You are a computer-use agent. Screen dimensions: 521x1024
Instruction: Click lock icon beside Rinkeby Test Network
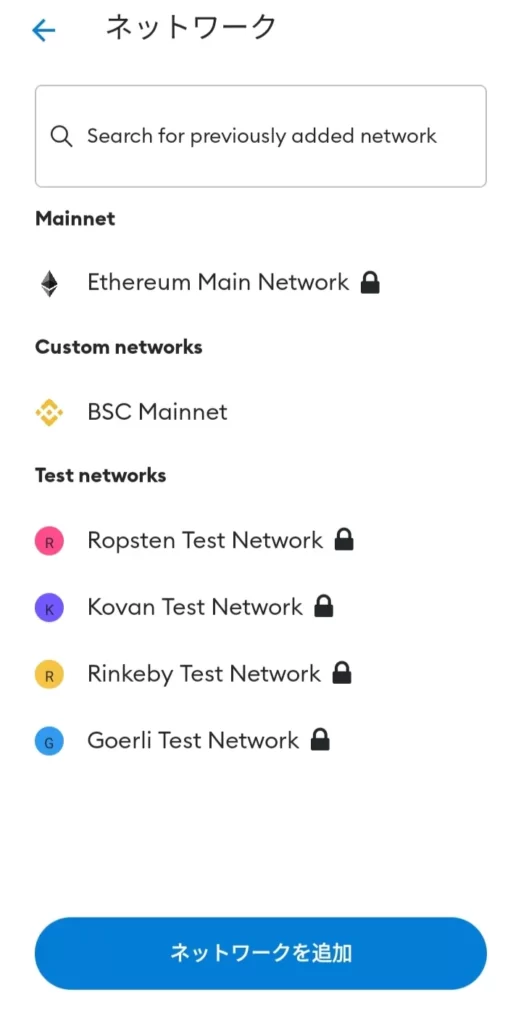[342, 673]
